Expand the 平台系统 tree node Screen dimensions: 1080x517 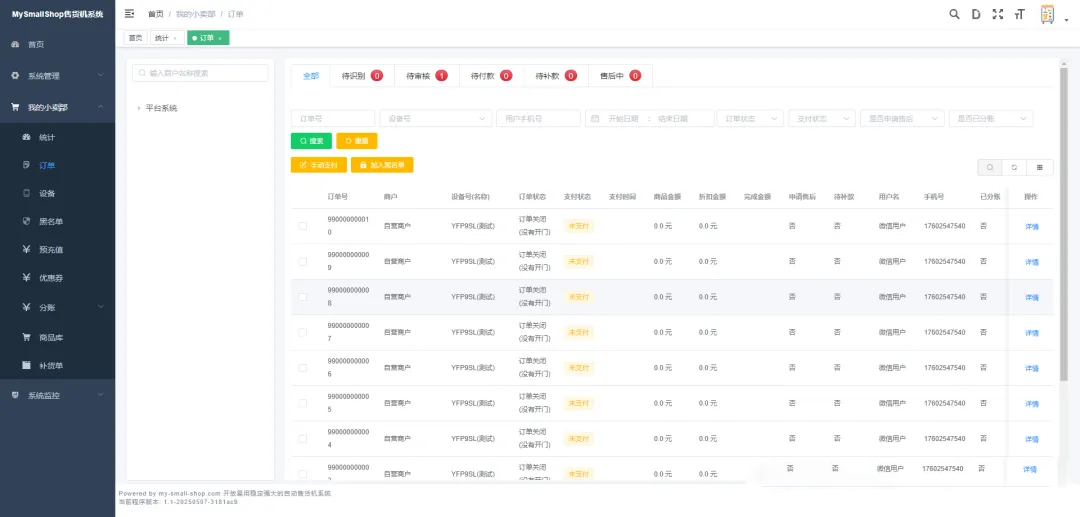pyautogui.click(x=138, y=108)
